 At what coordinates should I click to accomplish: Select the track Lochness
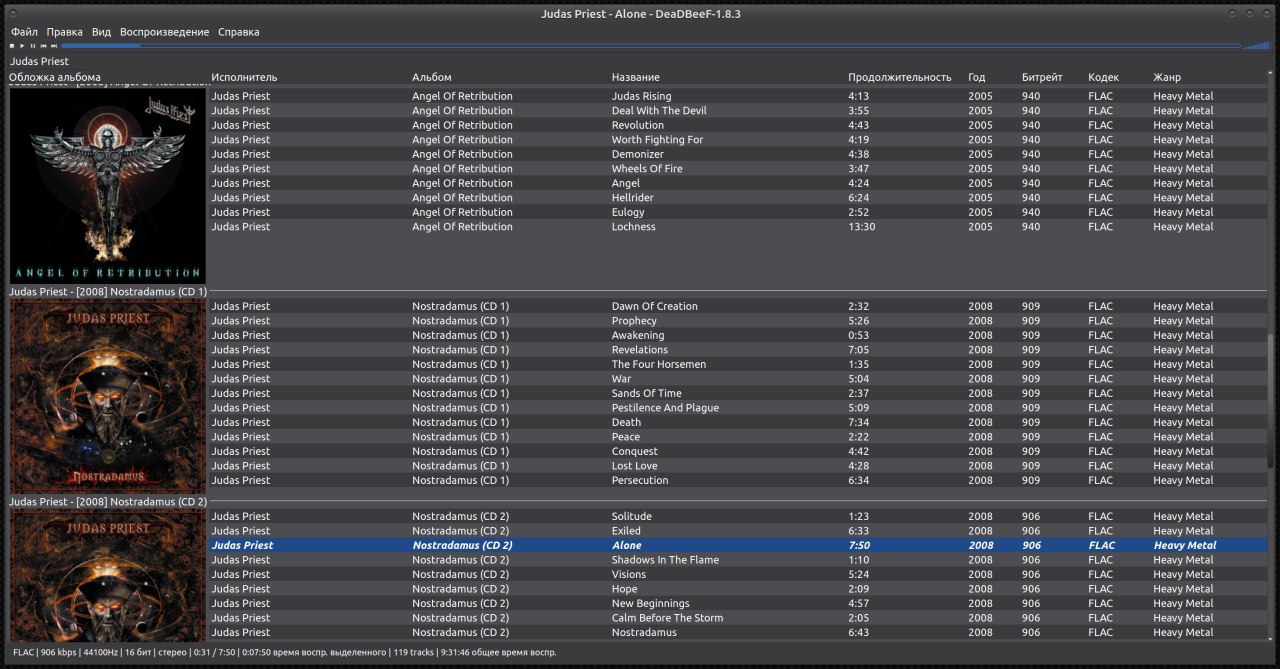coord(738,227)
